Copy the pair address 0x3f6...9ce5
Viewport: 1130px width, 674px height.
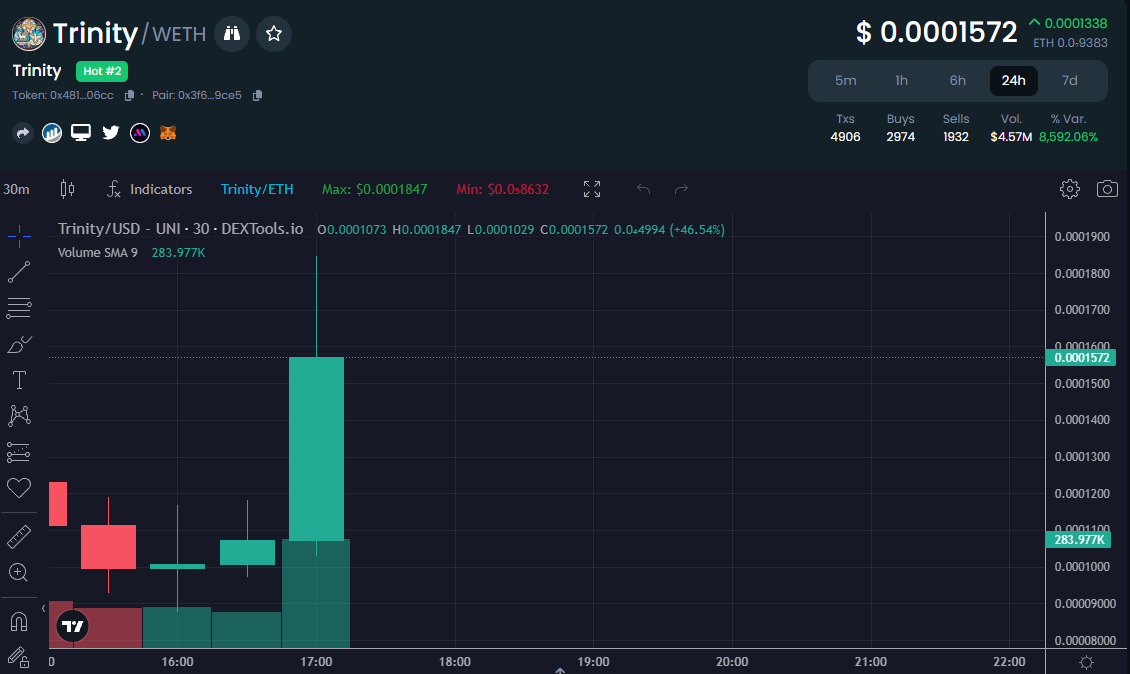257,95
